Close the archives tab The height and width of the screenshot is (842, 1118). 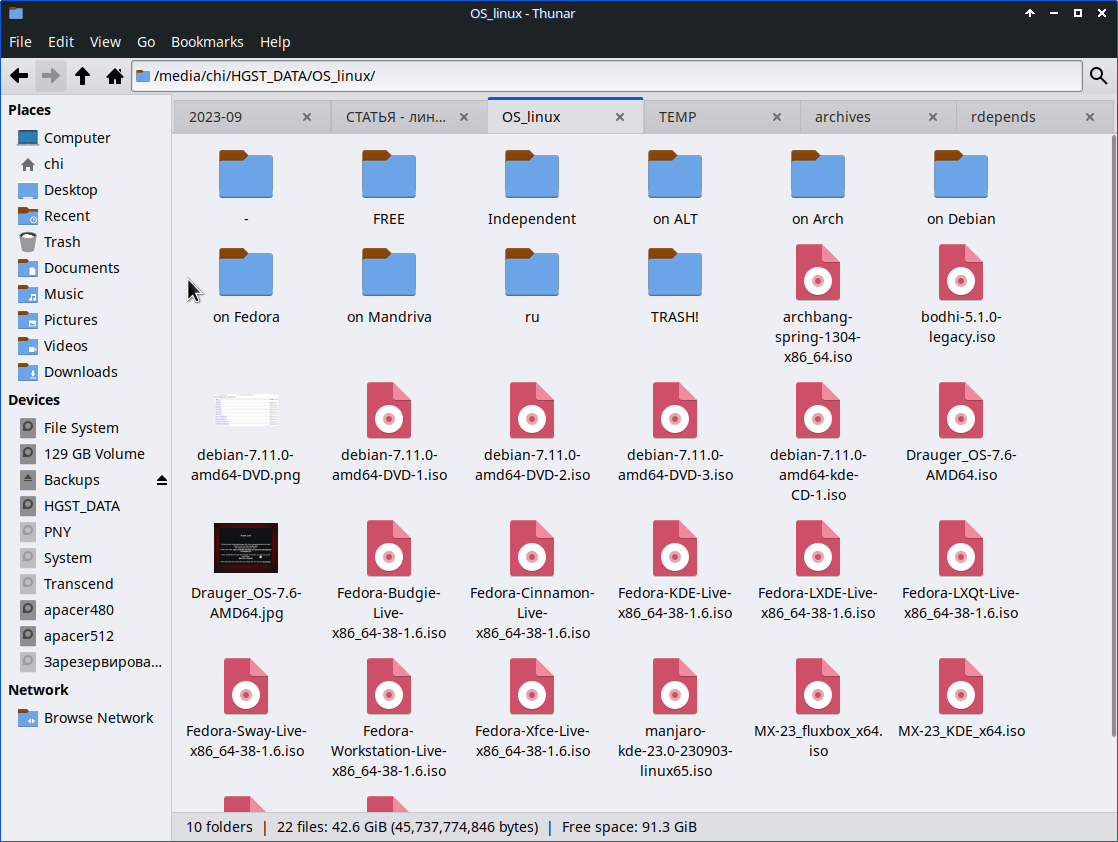(x=933, y=117)
